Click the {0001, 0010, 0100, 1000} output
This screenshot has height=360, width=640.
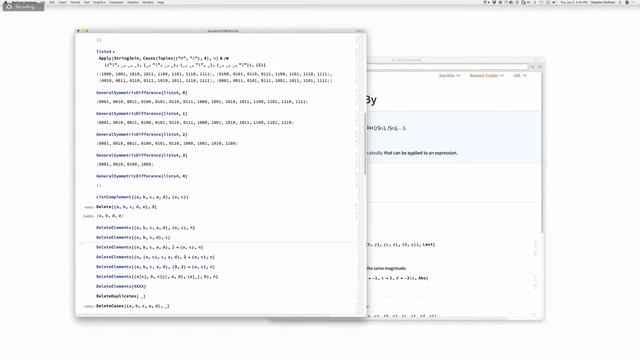125,164
